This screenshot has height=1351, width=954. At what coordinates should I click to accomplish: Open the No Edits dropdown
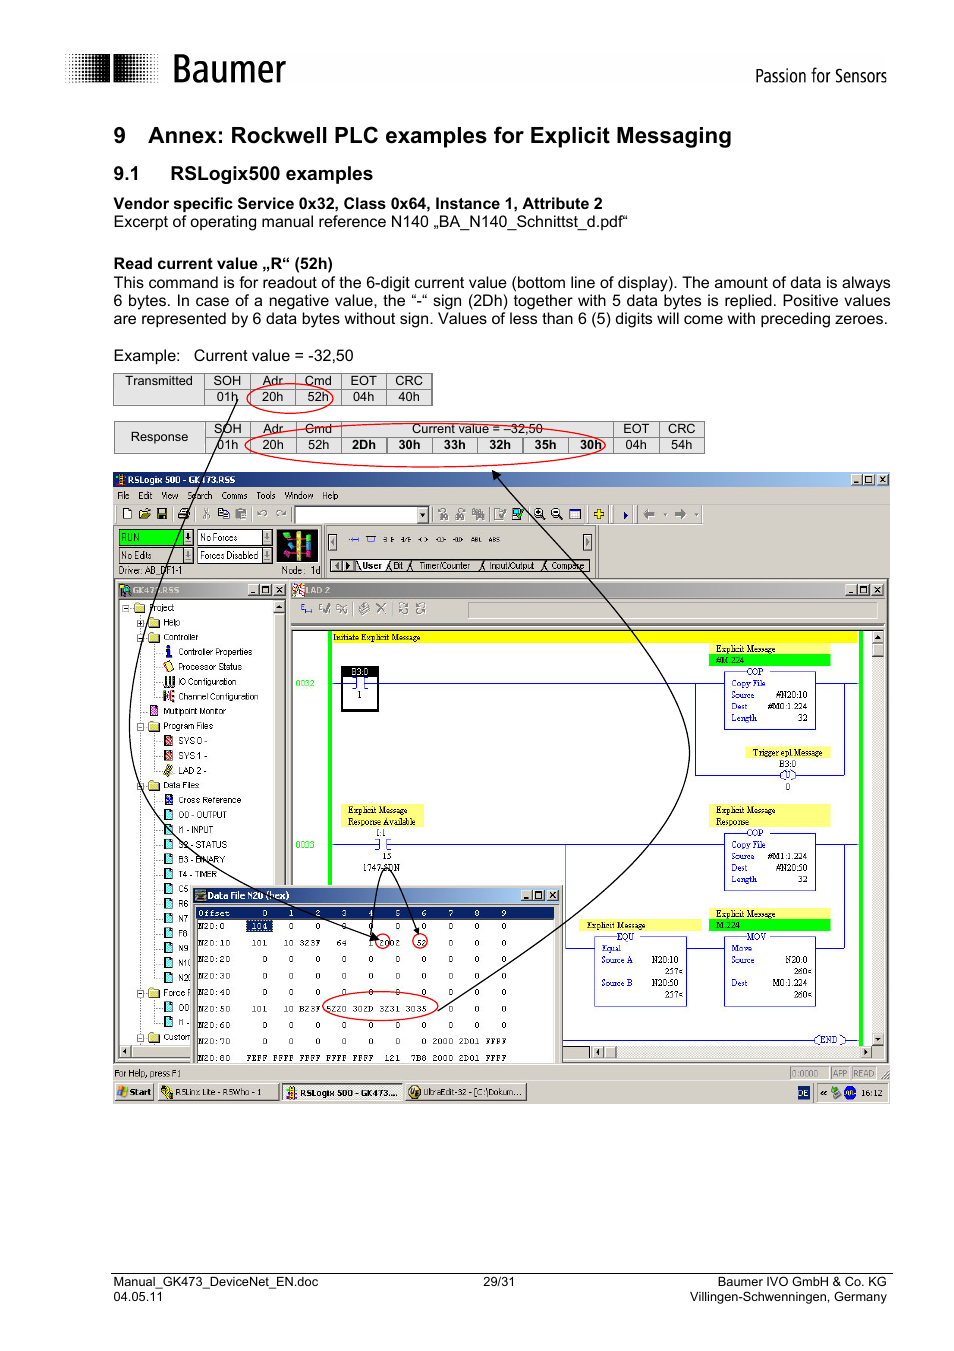click(188, 555)
